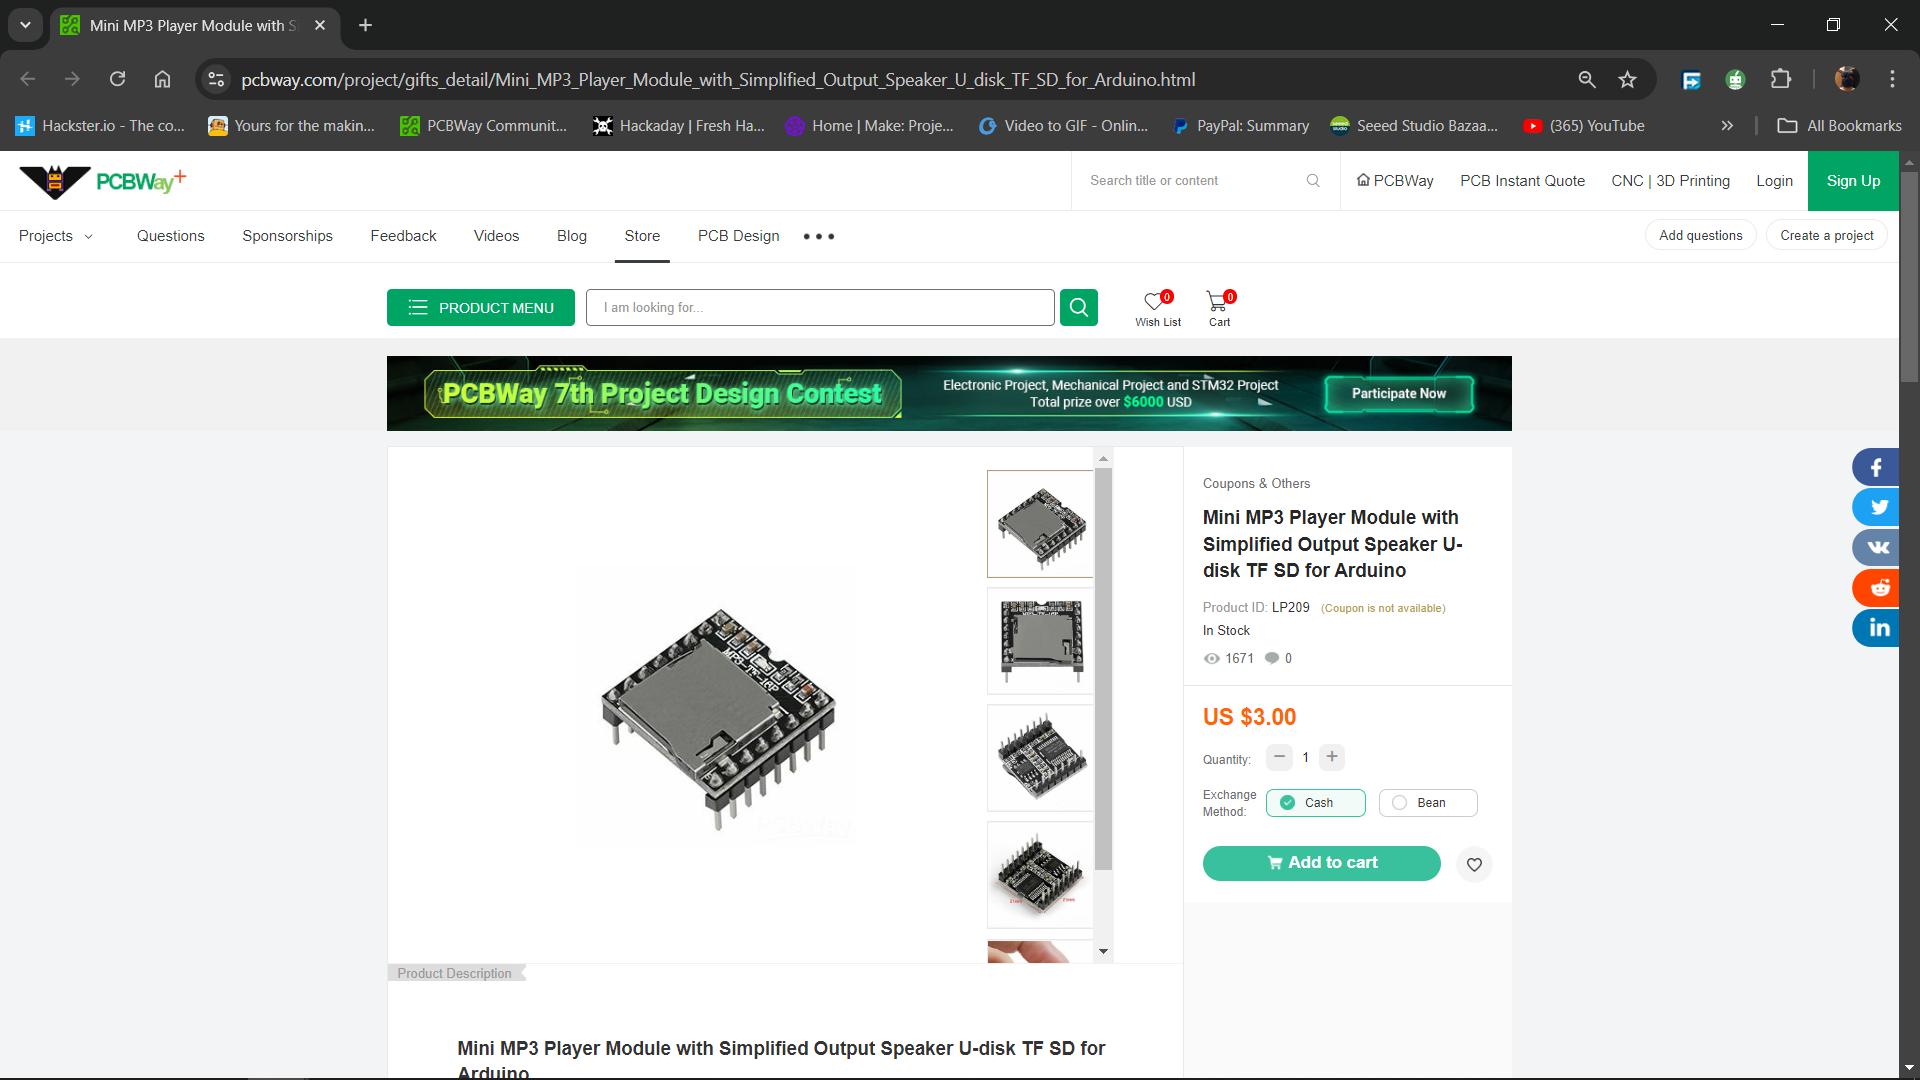
Task: Click the green store search button
Action: coord(1079,308)
